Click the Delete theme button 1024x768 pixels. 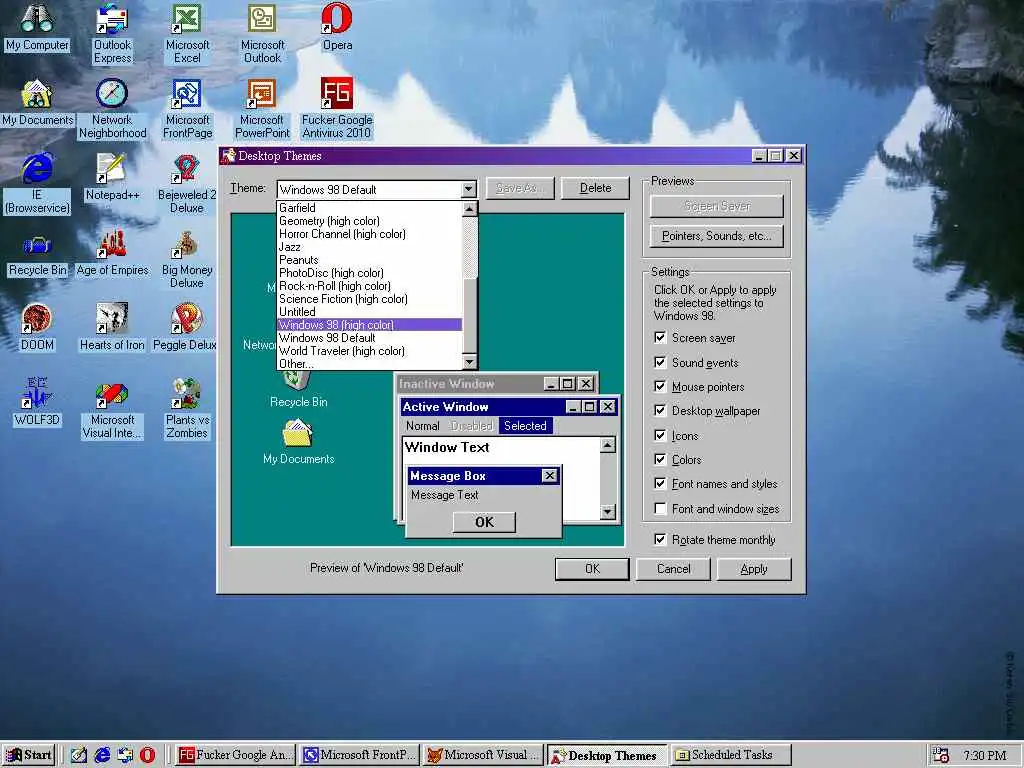(x=595, y=188)
